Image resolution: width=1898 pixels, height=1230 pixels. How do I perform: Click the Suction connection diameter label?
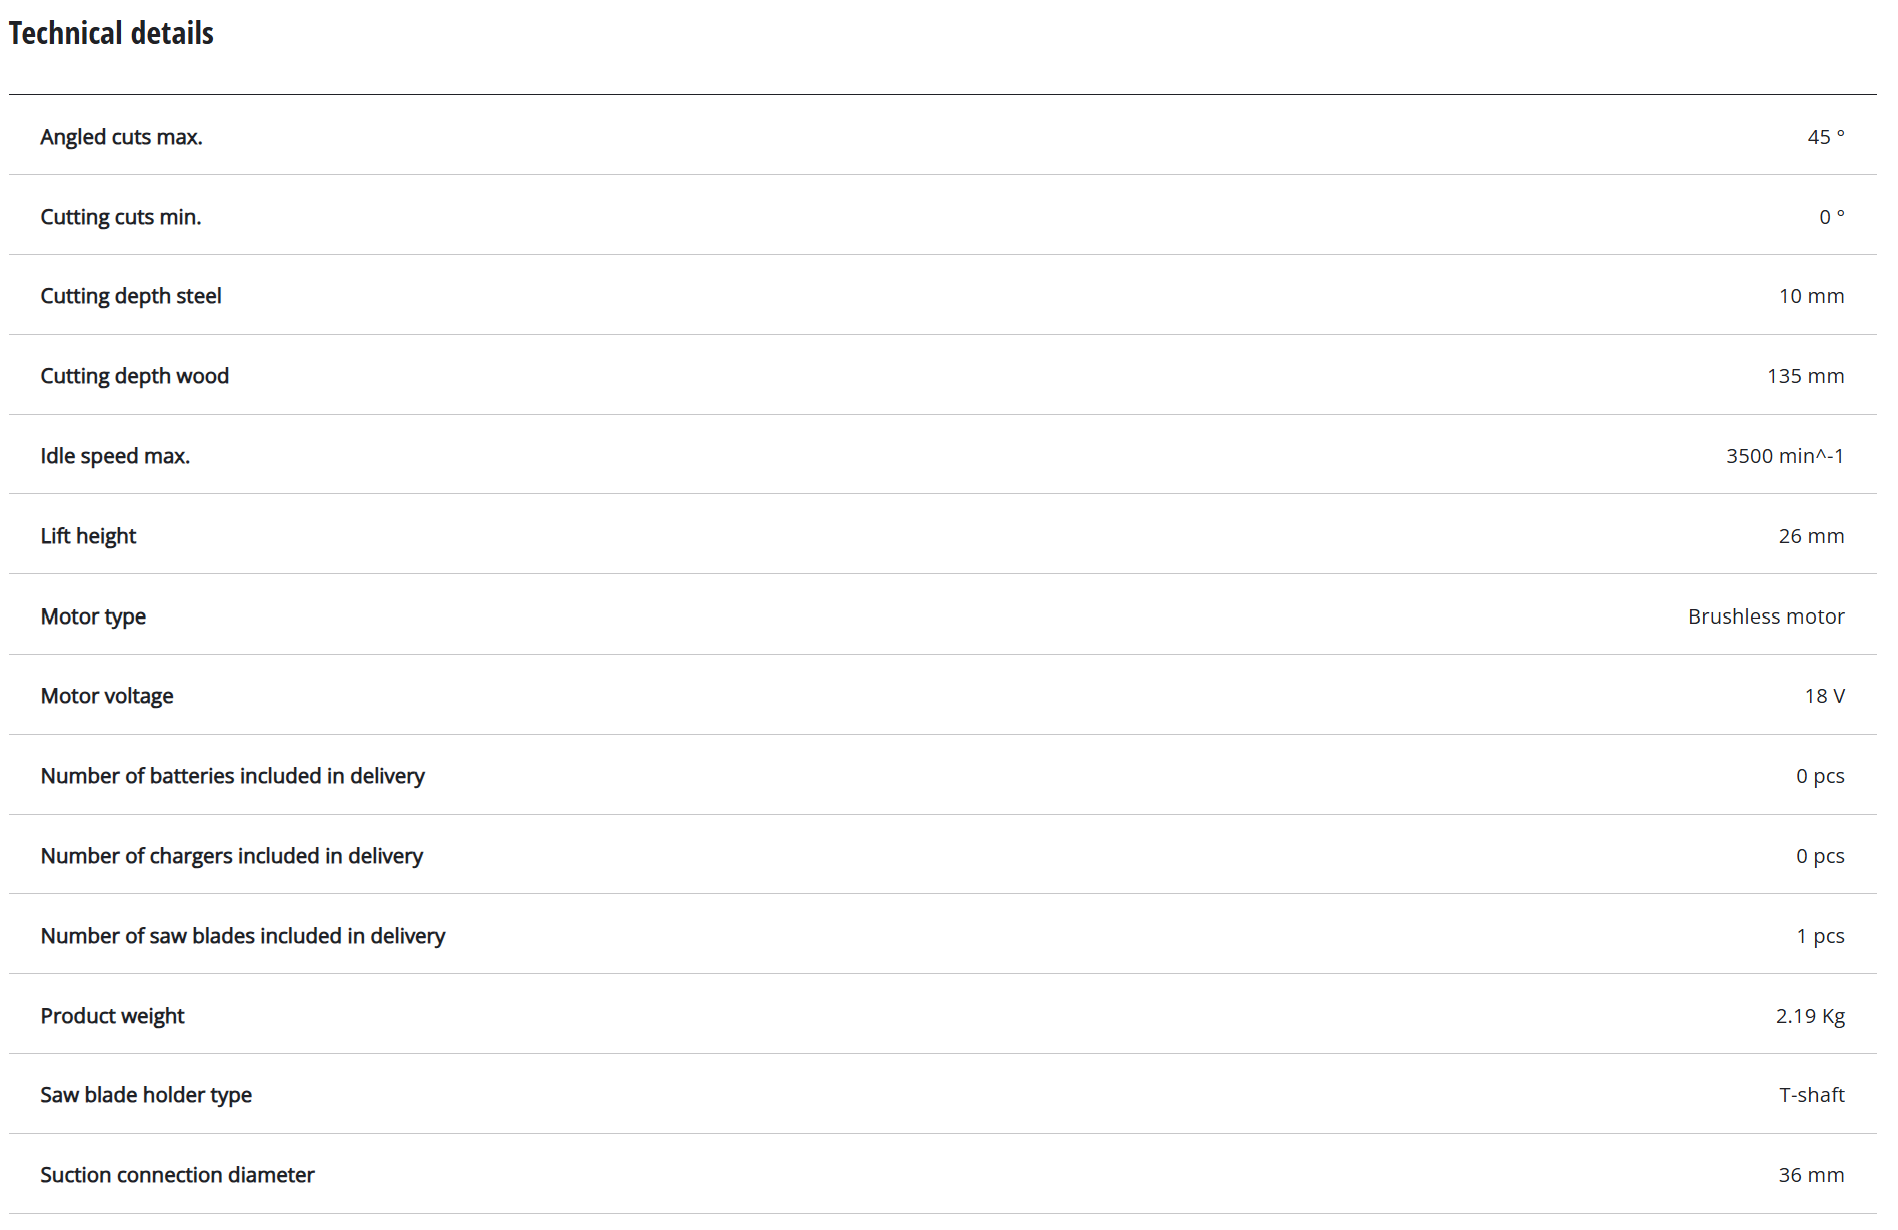(x=177, y=1175)
